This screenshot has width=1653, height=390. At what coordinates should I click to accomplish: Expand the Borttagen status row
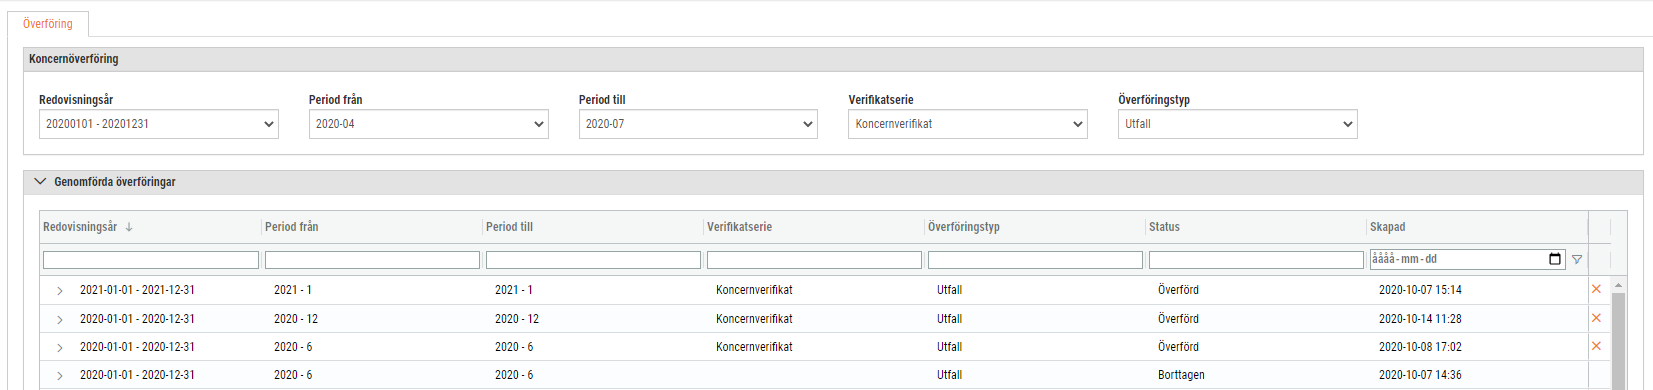tap(60, 376)
